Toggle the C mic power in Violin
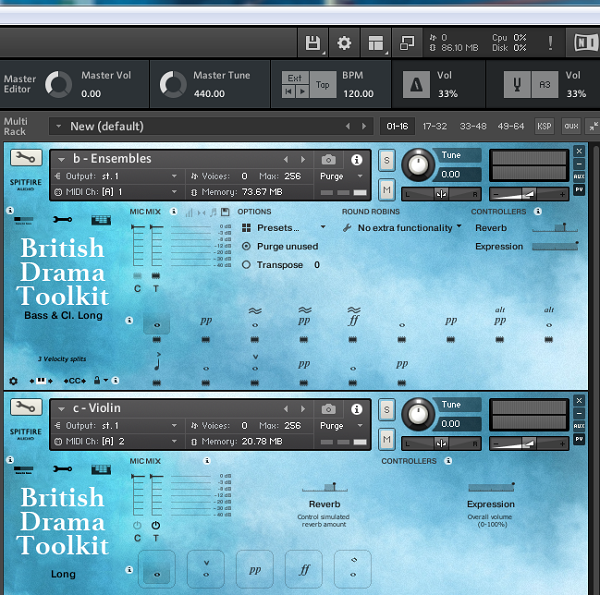Viewport: 600px width, 595px height. 137,525
